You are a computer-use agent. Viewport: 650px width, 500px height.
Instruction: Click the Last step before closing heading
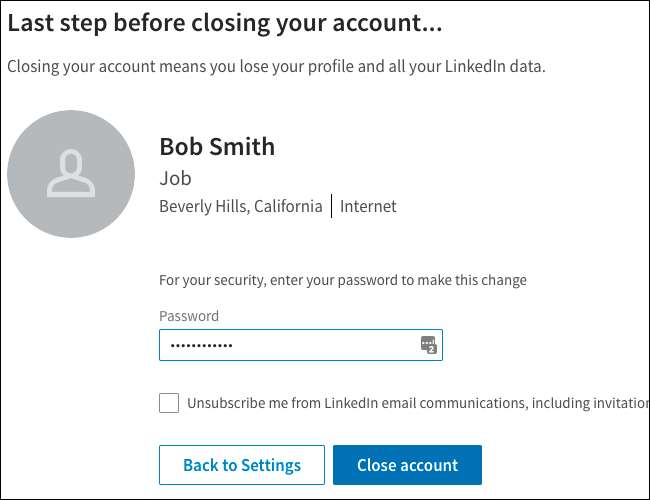(225, 22)
